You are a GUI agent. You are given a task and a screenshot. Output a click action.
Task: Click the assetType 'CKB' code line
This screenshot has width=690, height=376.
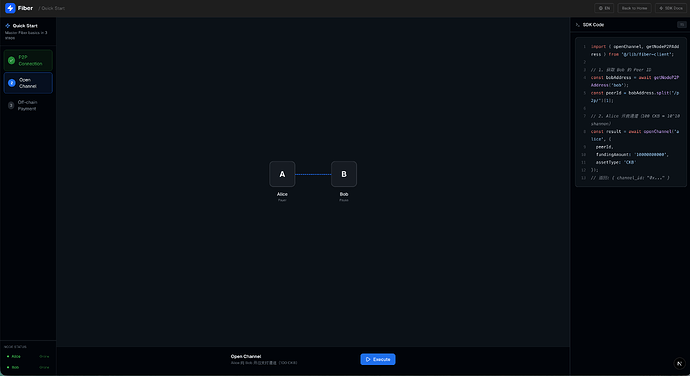point(616,162)
